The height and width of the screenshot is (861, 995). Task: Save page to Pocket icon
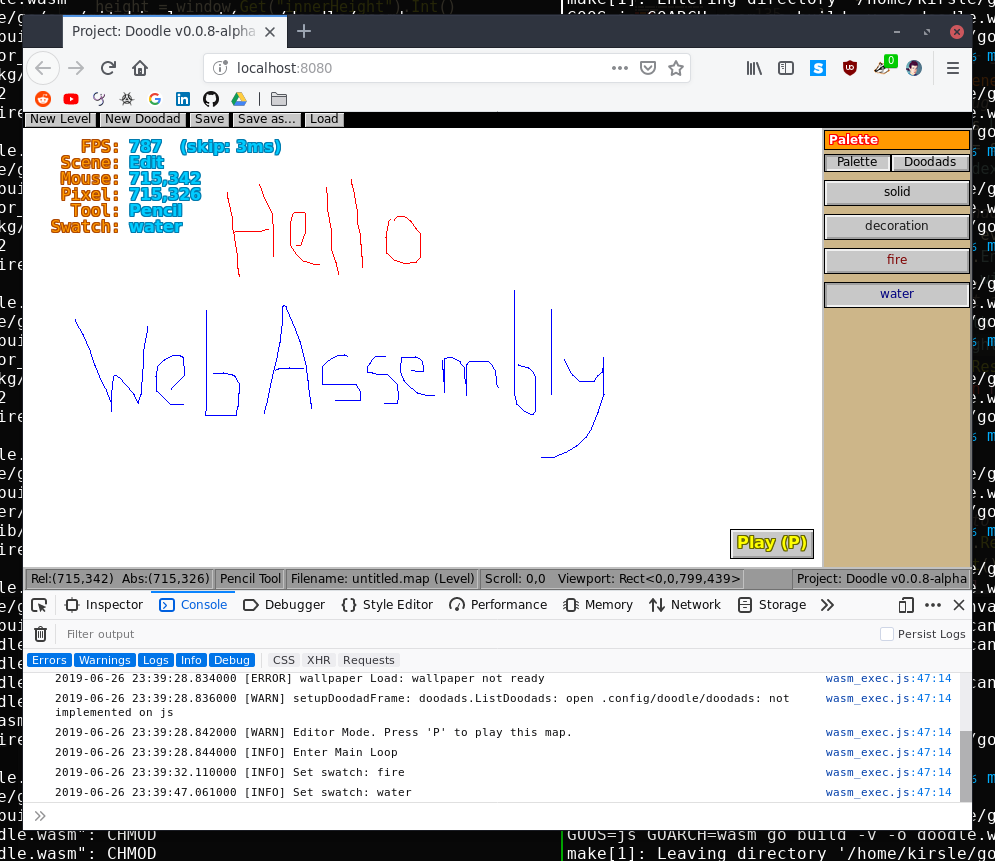tap(648, 68)
